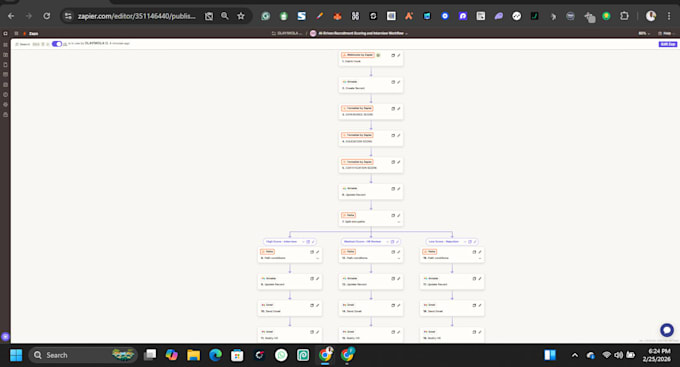Open Microsoft Edge from the taskbar
Image resolution: width=680 pixels, height=367 pixels.
pos(216,355)
